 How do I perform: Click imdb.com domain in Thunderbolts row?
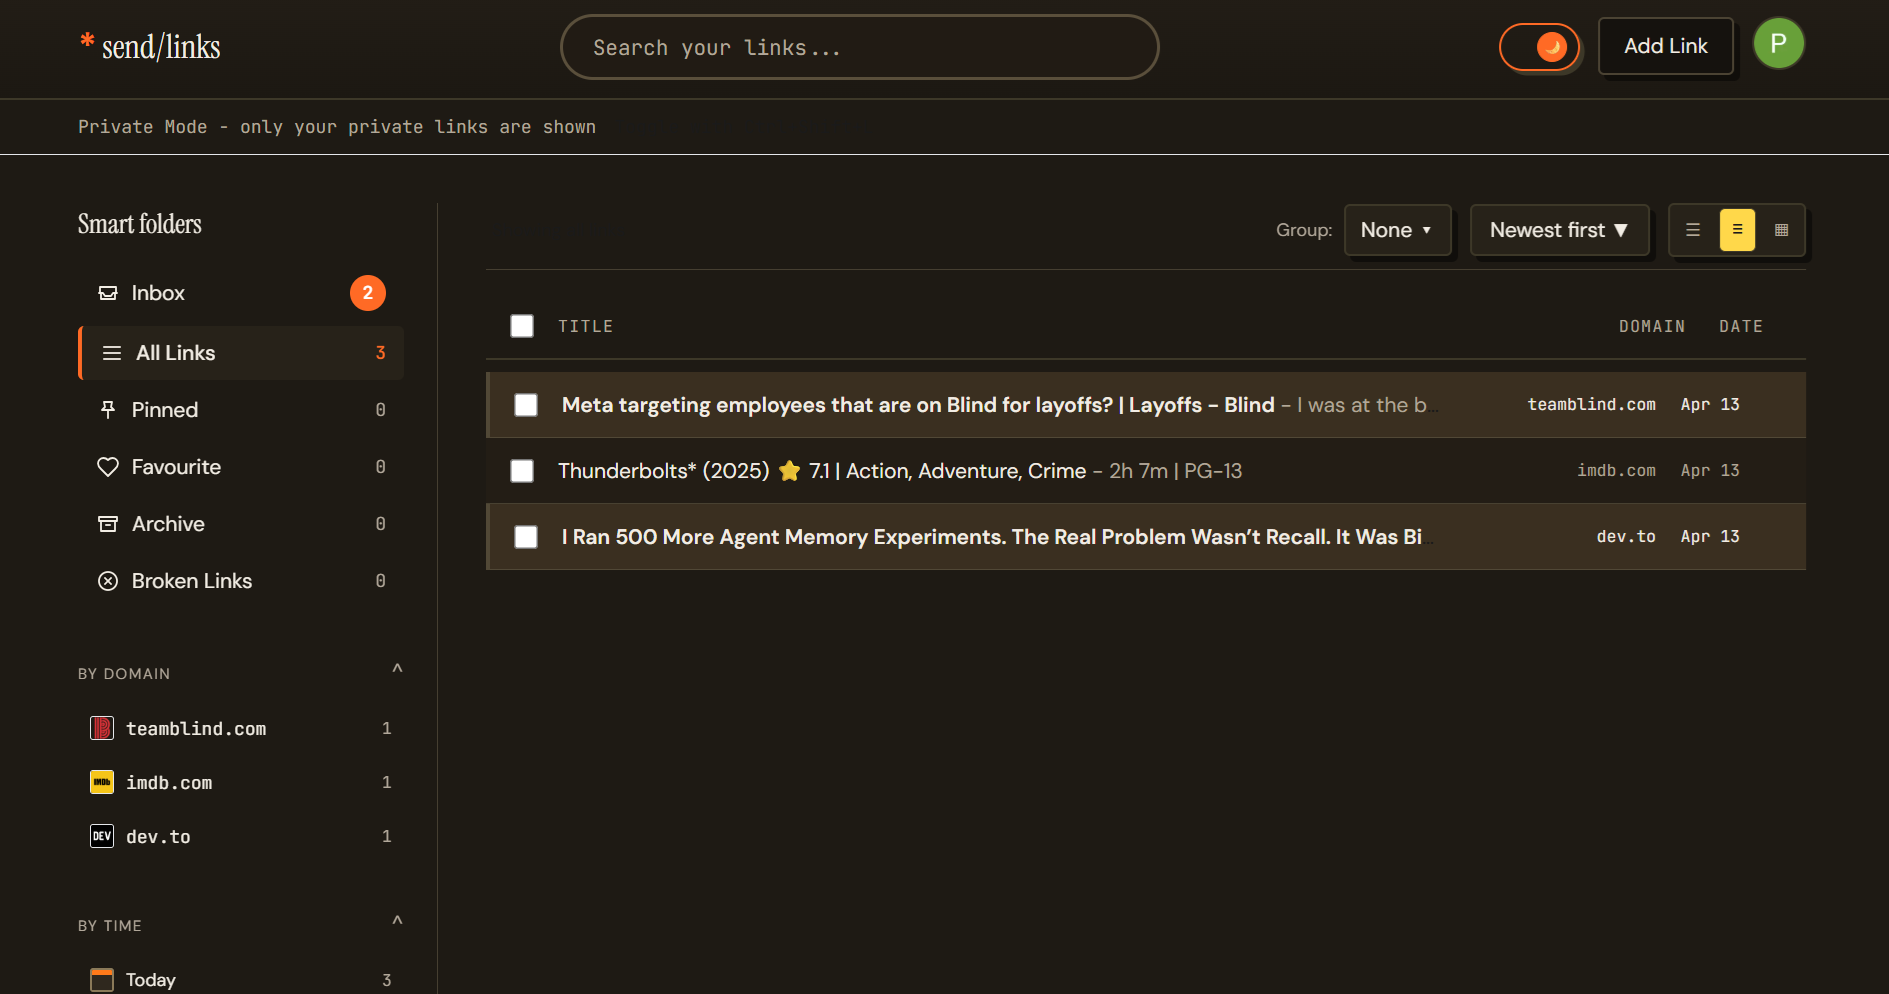(x=1616, y=470)
